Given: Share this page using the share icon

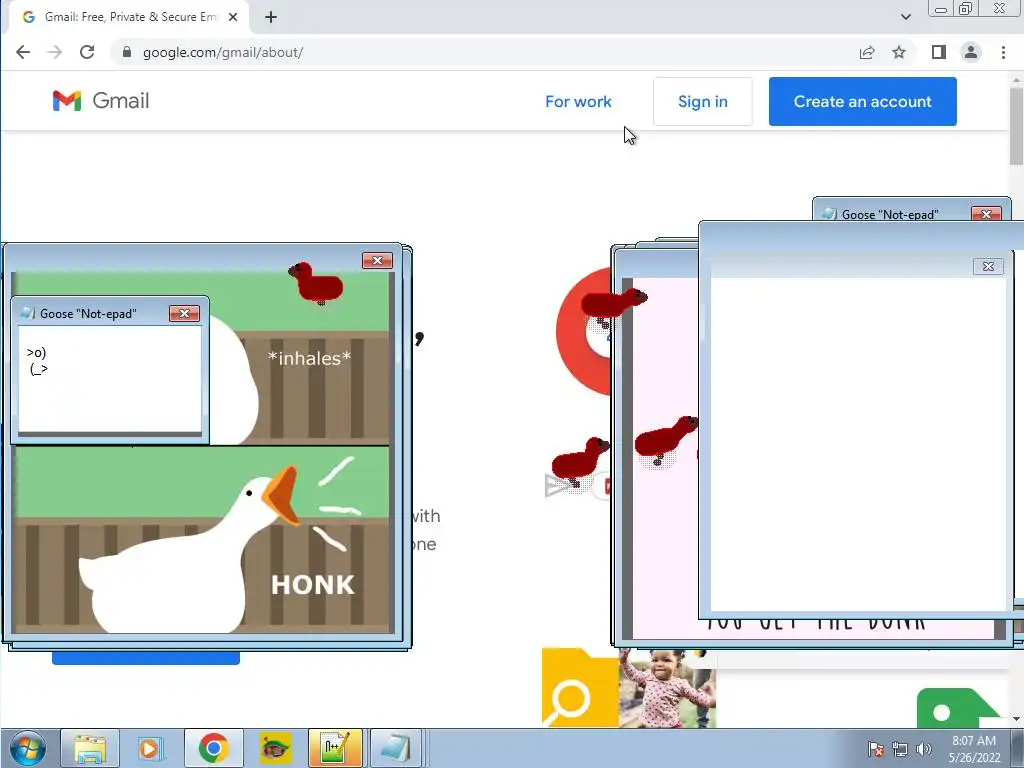Looking at the screenshot, I should [867, 52].
